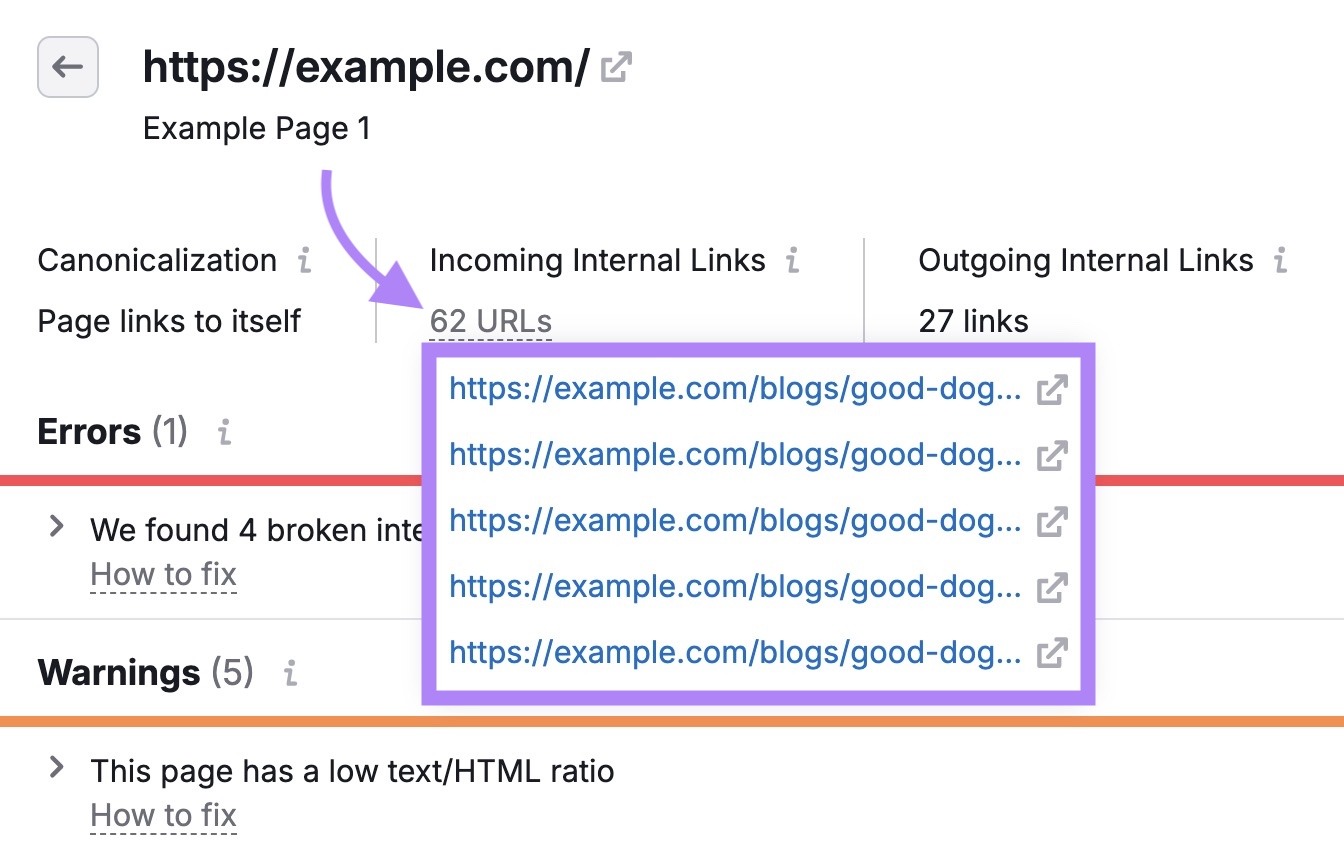This screenshot has height=856, width=1344.
Task: Click How to fix under the error
Action: (x=163, y=573)
